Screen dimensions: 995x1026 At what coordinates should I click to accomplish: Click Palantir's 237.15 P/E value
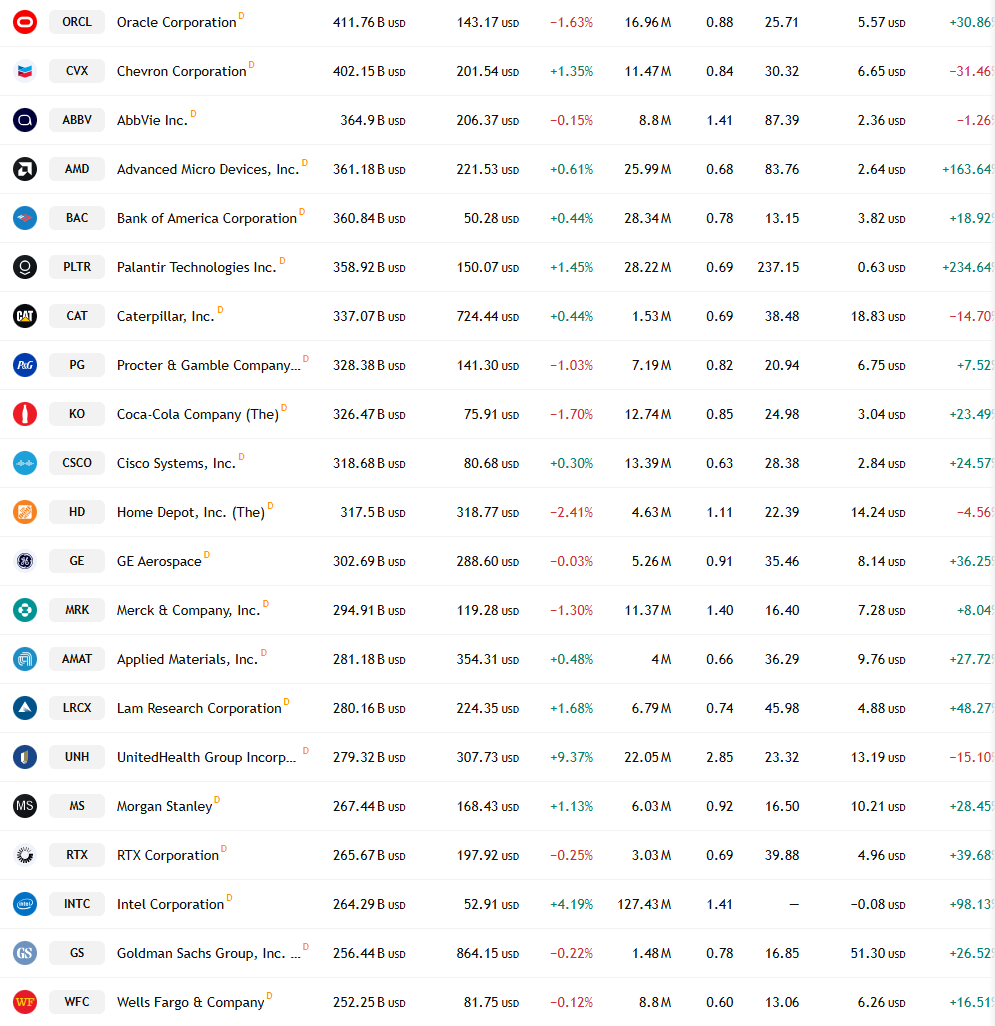pos(778,267)
